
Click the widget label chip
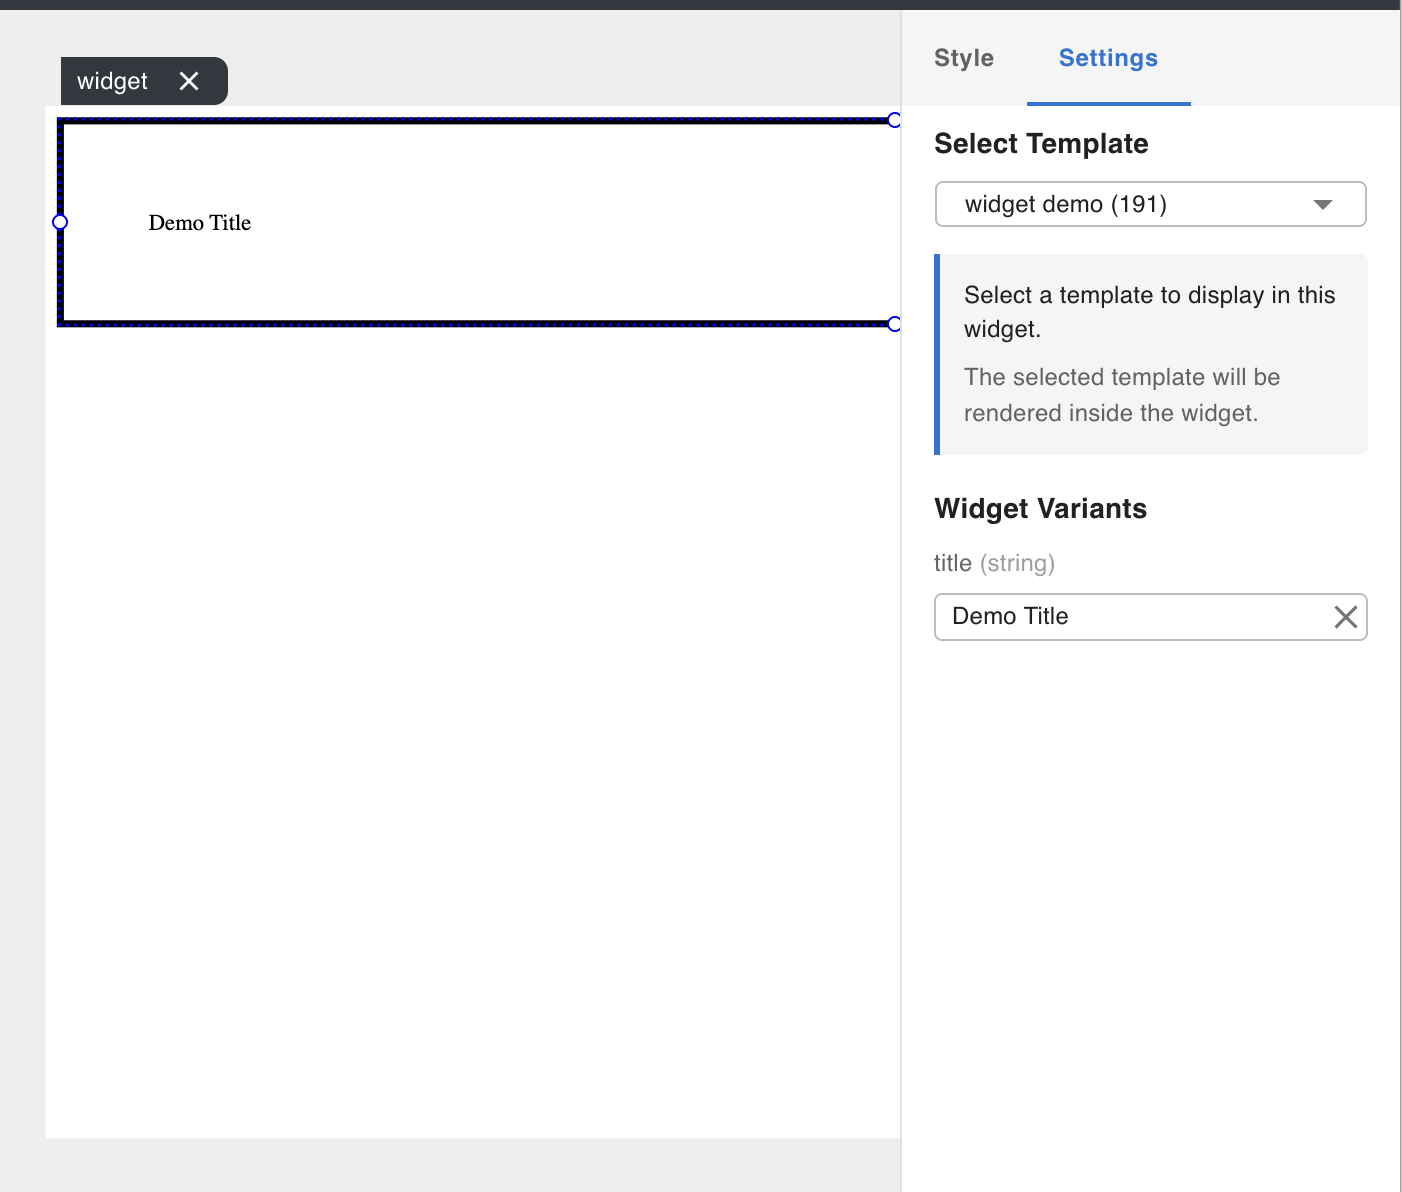[112, 81]
